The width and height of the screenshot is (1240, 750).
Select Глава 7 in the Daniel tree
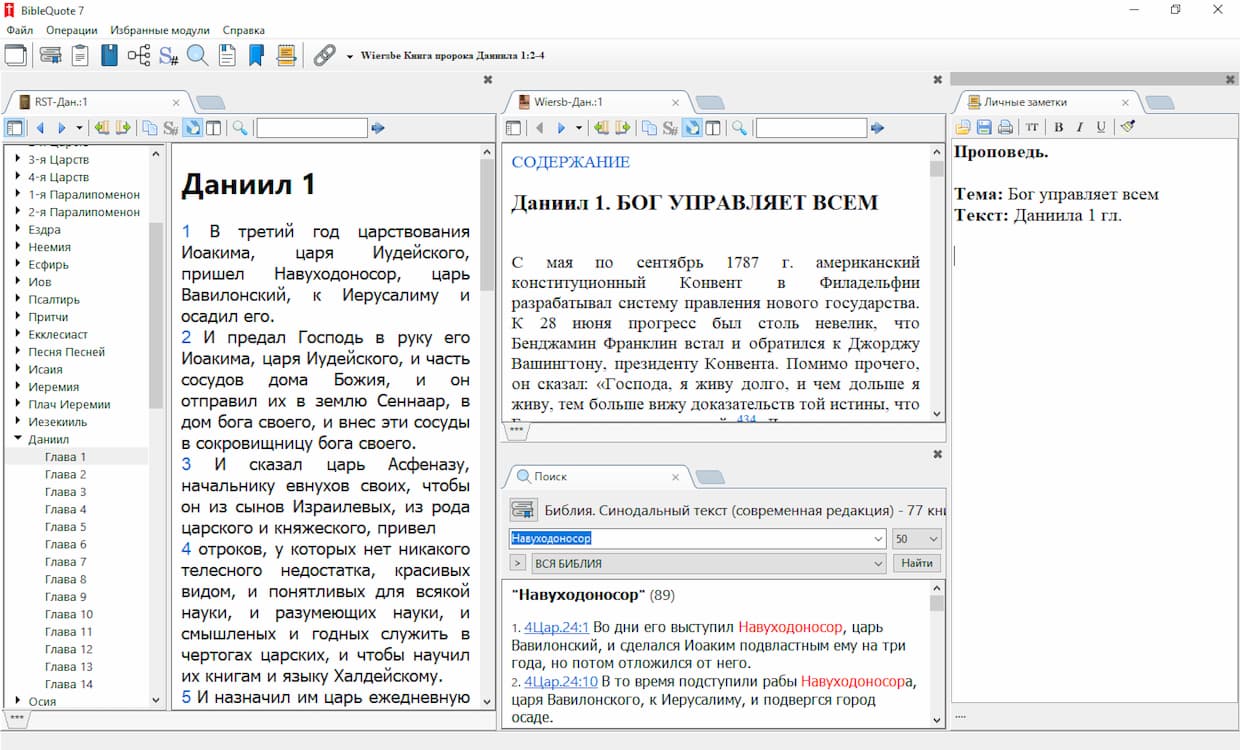click(x=66, y=562)
